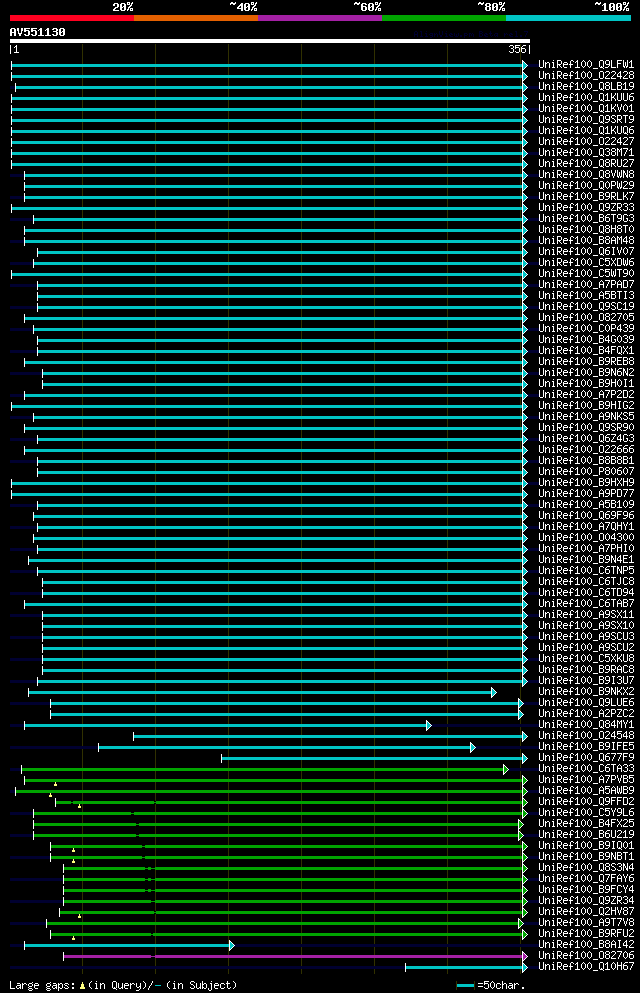Select label UniRef100_C5XKU8

586,659
